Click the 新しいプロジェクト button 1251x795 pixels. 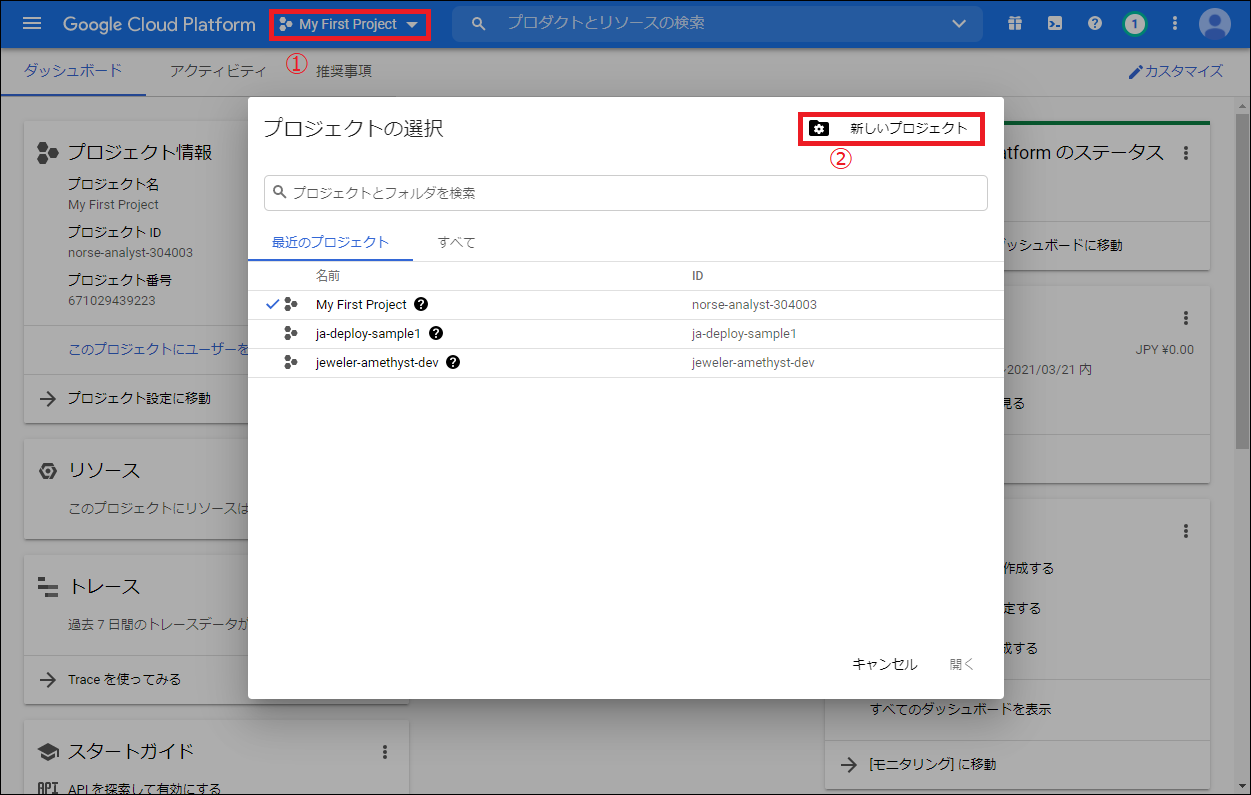[x=891, y=128]
